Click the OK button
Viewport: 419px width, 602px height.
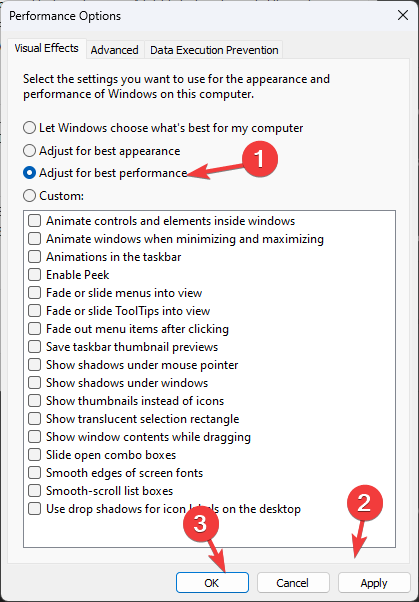pos(212,583)
